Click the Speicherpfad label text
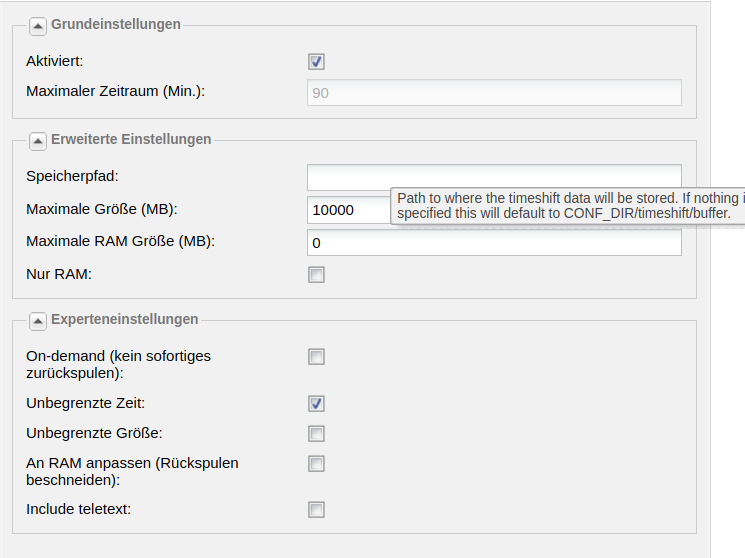The width and height of the screenshot is (745, 558). 72,176
